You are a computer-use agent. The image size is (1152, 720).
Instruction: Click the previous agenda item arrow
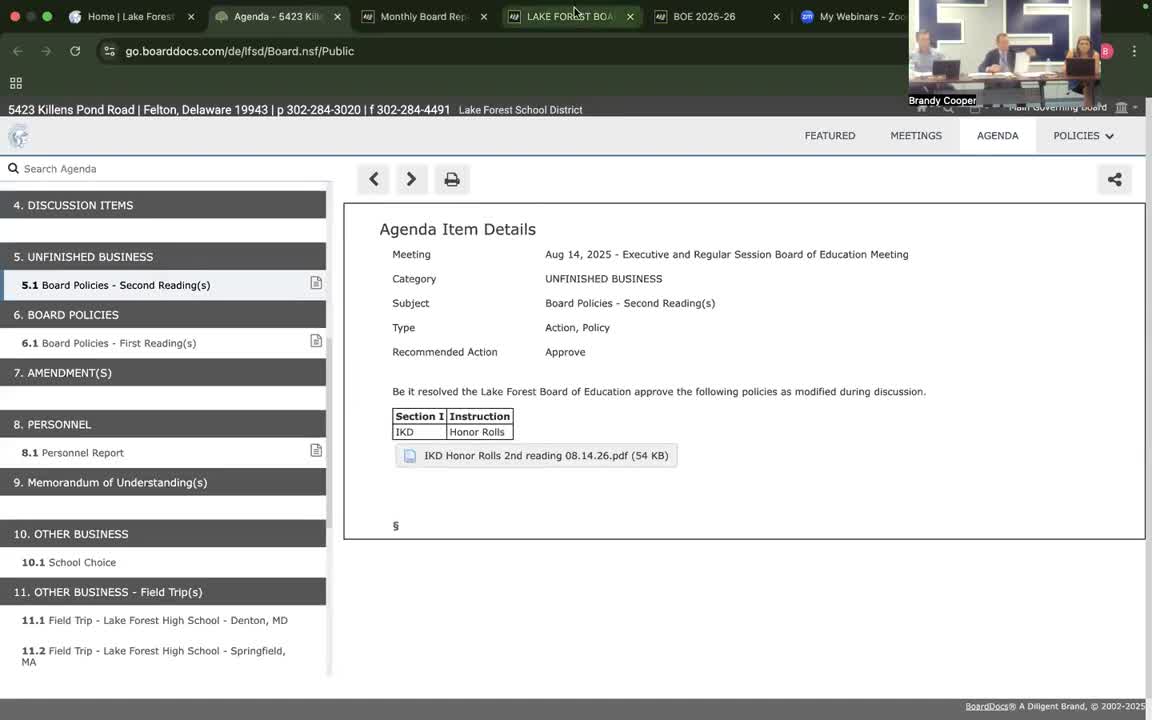(x=374, y=179)
